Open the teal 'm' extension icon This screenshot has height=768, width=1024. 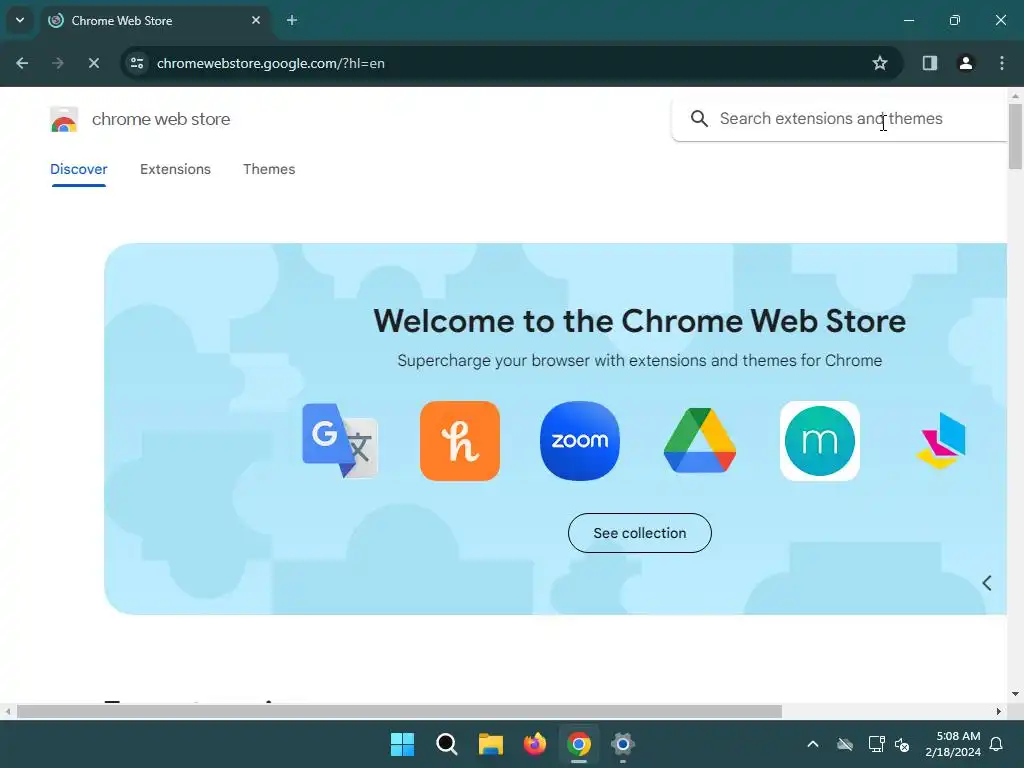pos(820,441)
